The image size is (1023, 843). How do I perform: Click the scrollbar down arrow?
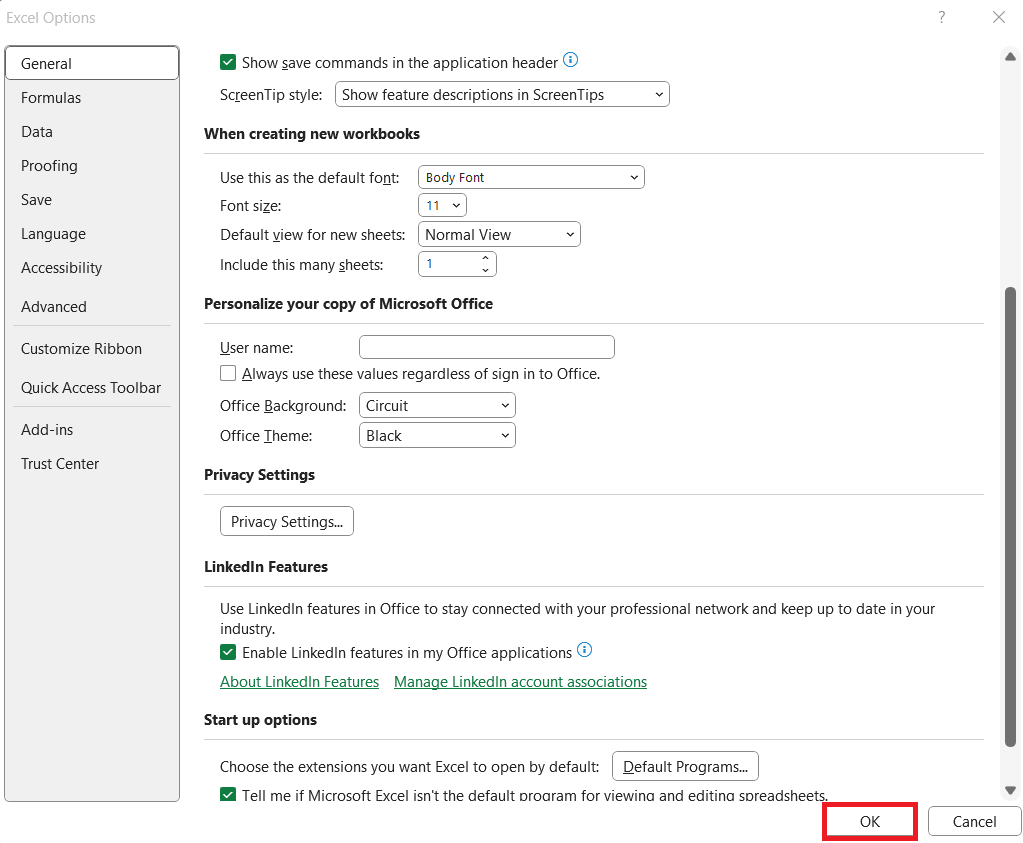pyautogui.click(x=1010, y=790)
